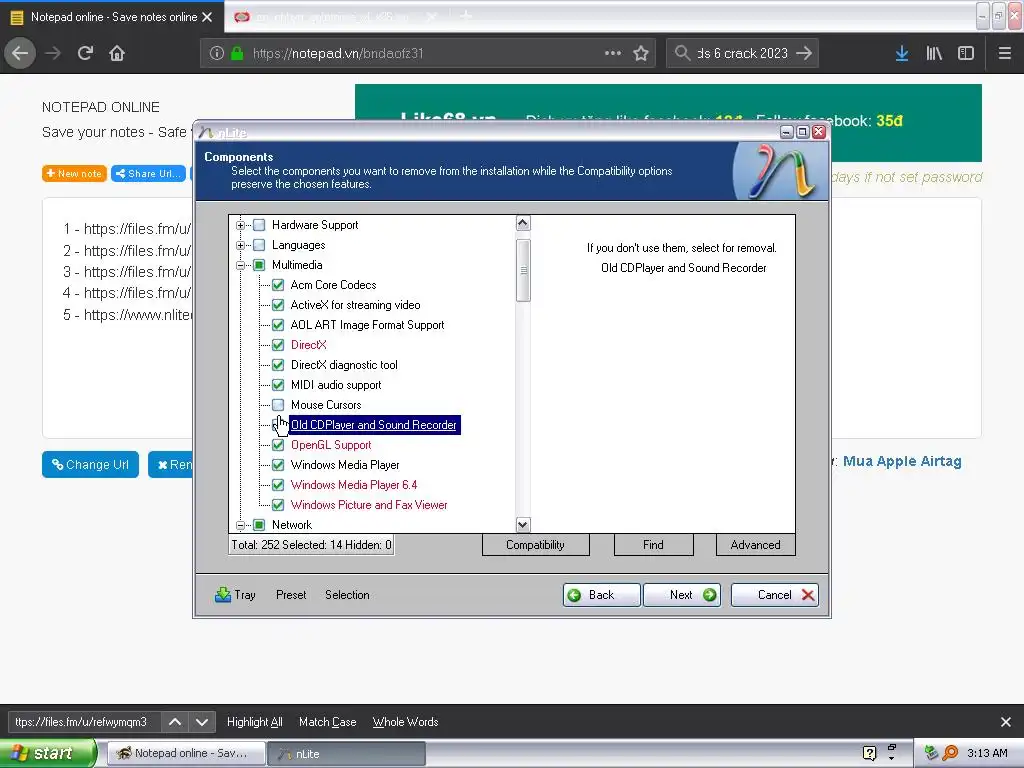Show site information for notepad.vn
Viewport: 1024px width, 768px height.
tap(217, 53)
